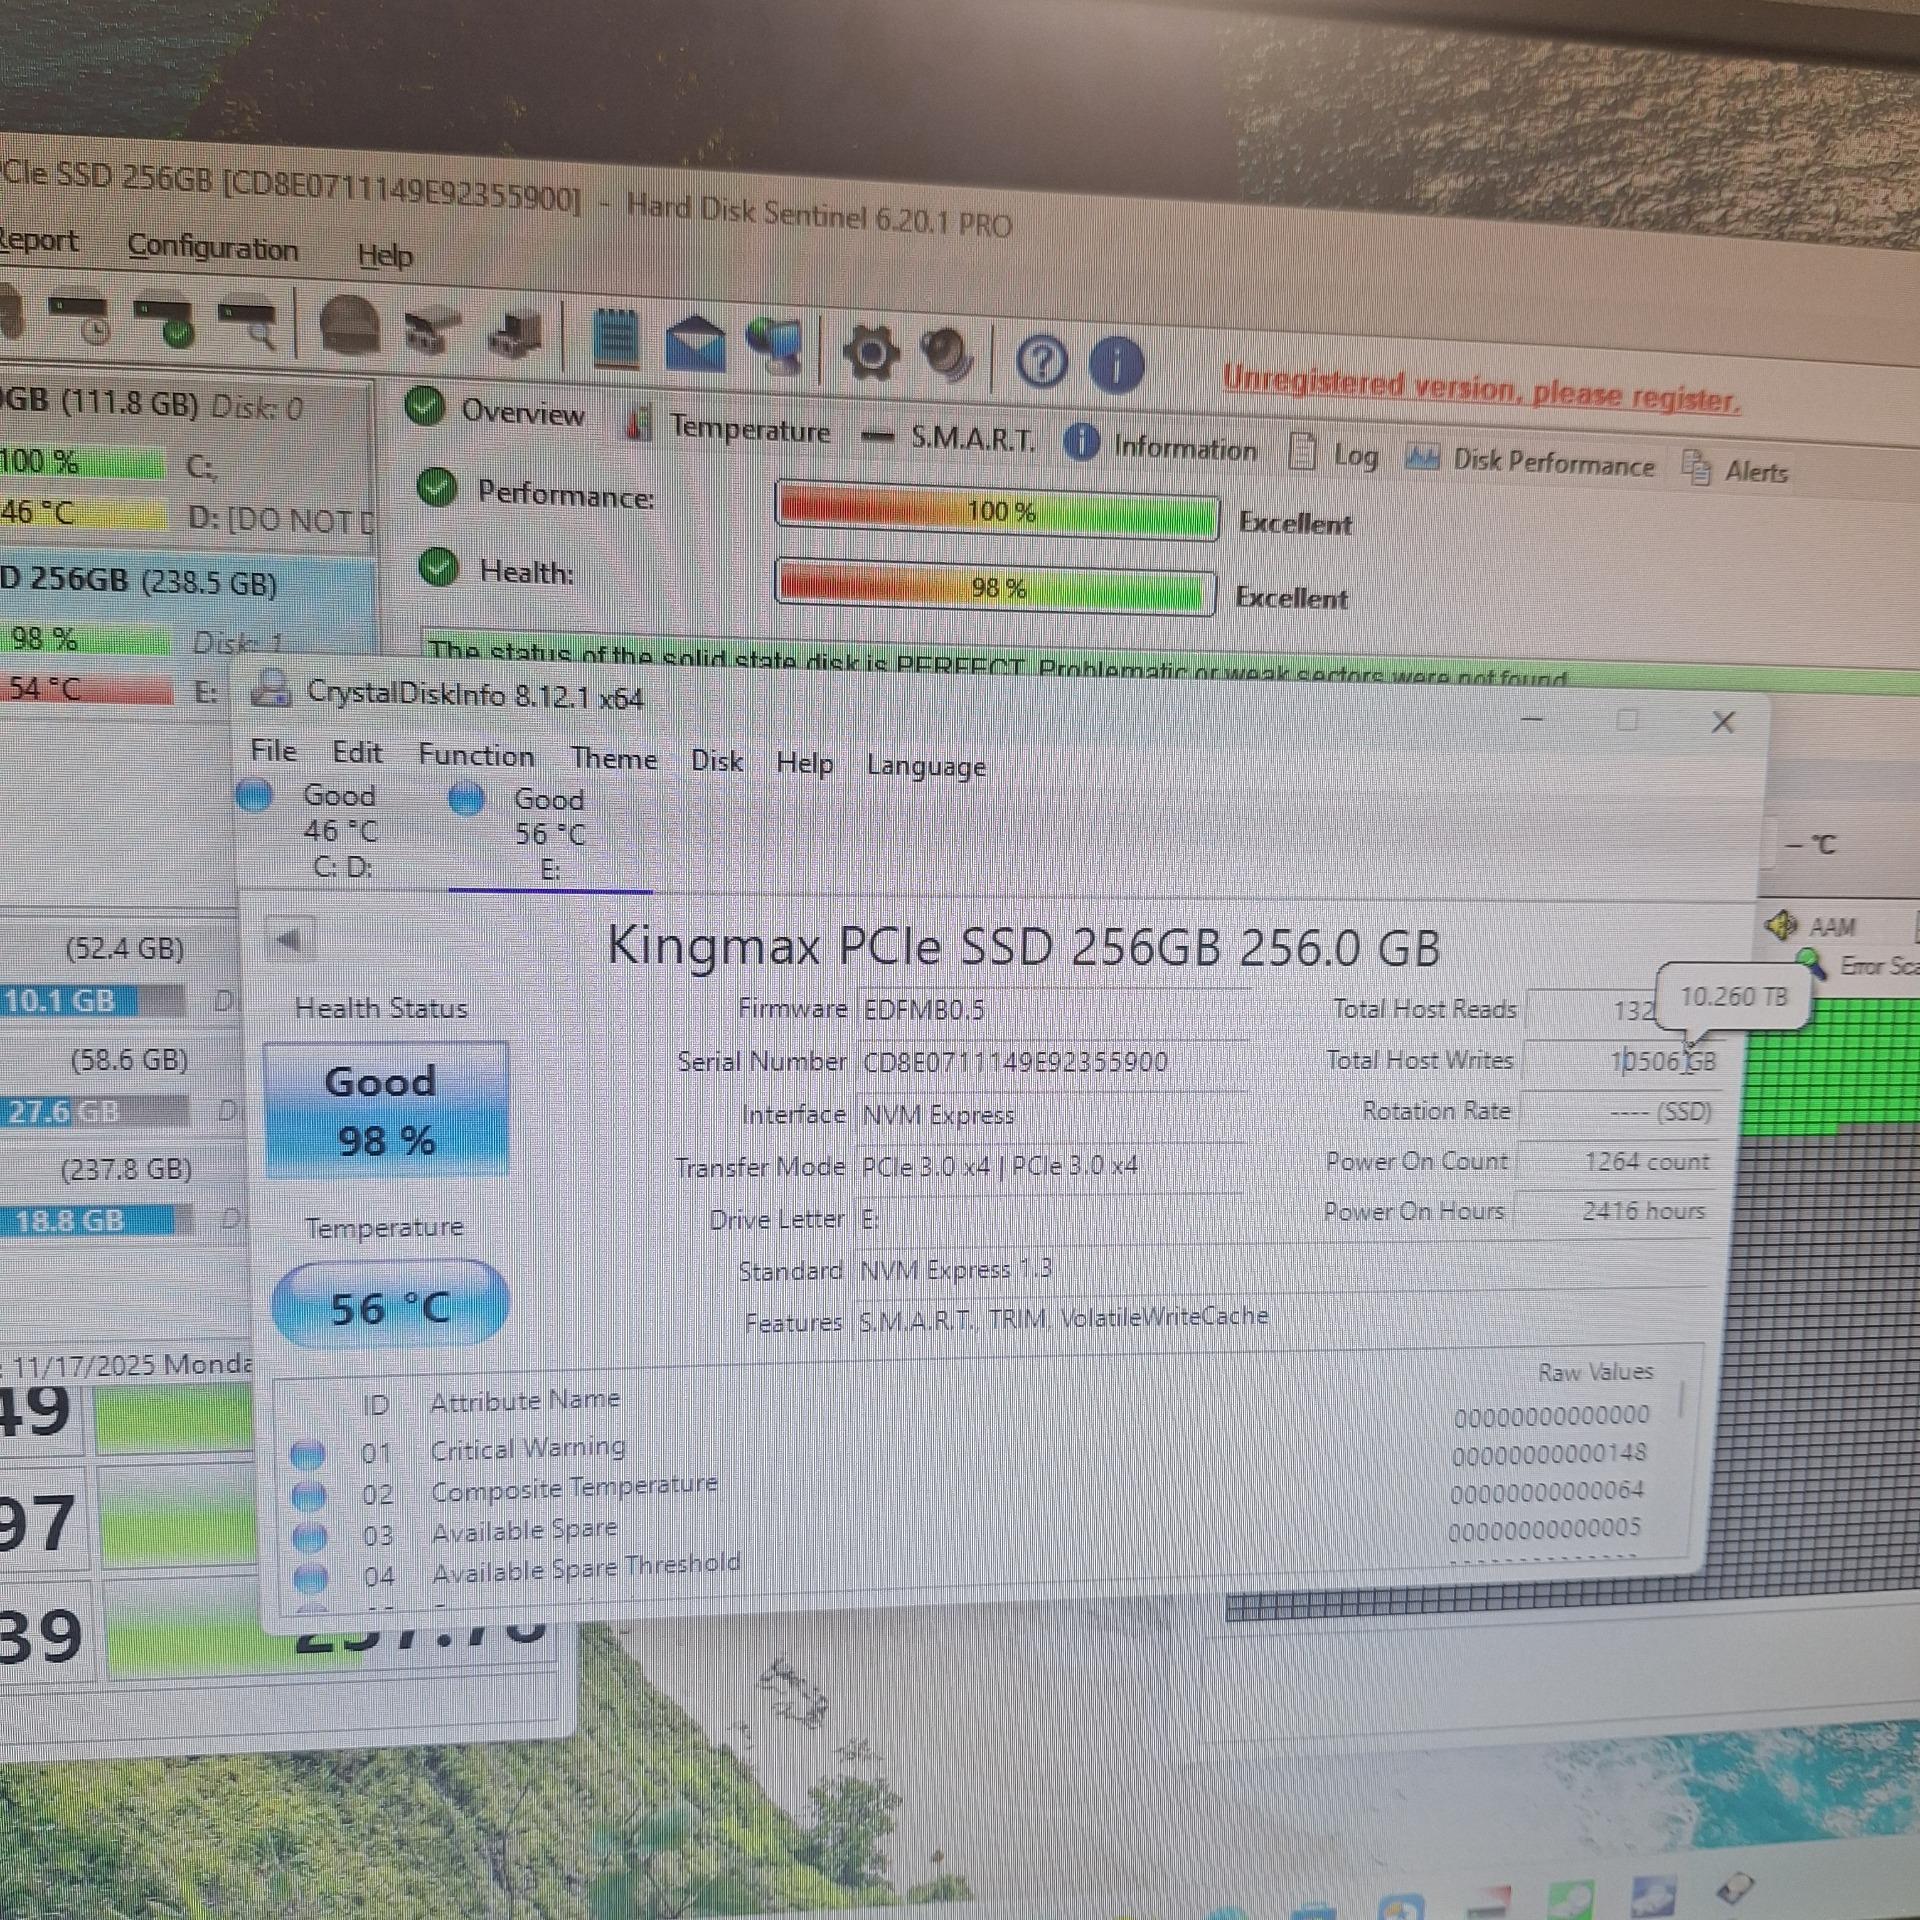Click the Unregistered version please register link
Screen dimensions: 1920x1920
point(1481,390)
